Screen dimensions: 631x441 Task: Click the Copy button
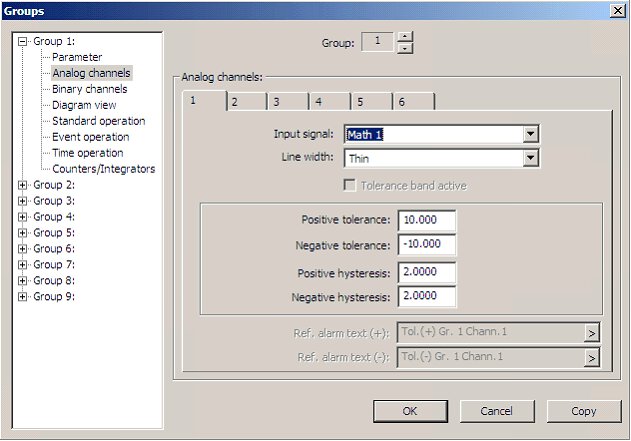tap(584, 411)
